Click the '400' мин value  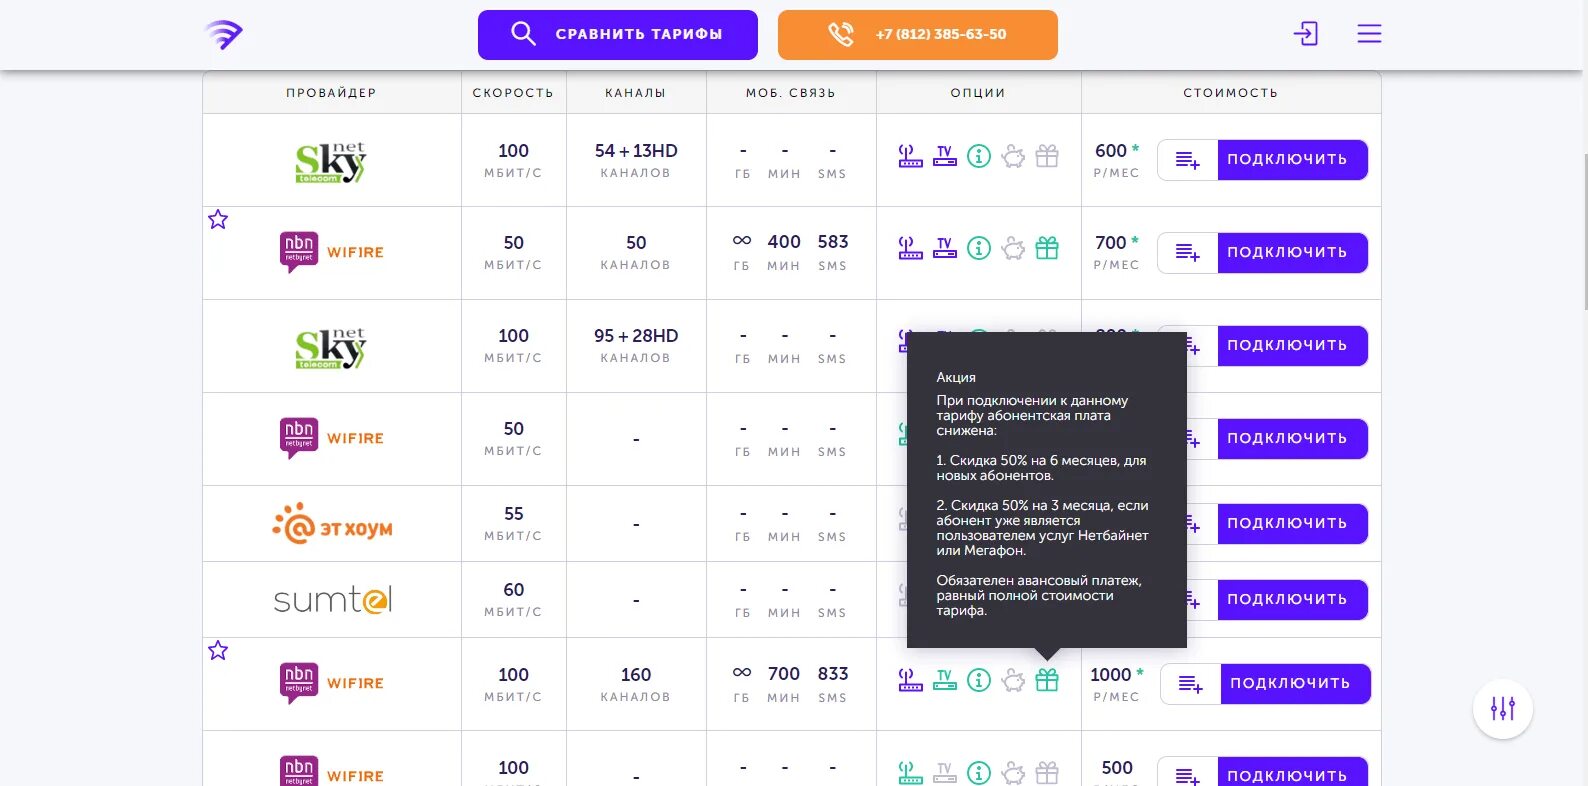784,242
